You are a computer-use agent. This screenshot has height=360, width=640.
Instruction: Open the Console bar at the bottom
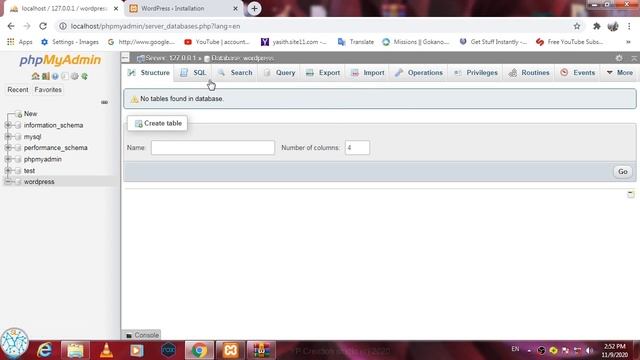[x=142, y=335]
